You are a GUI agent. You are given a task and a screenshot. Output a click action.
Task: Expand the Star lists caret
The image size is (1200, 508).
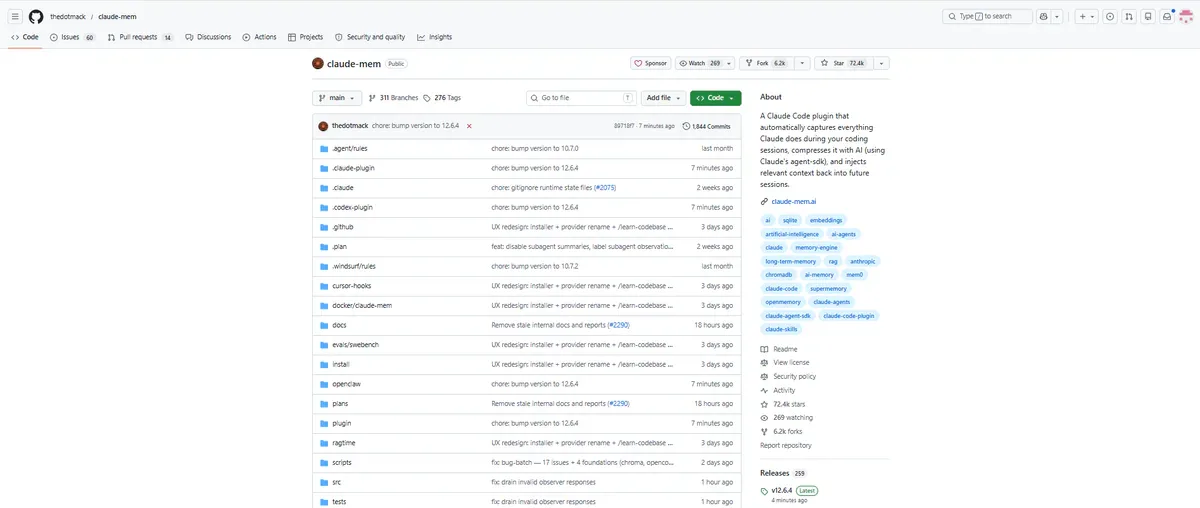pyautogui.click(x=882, y=63)
